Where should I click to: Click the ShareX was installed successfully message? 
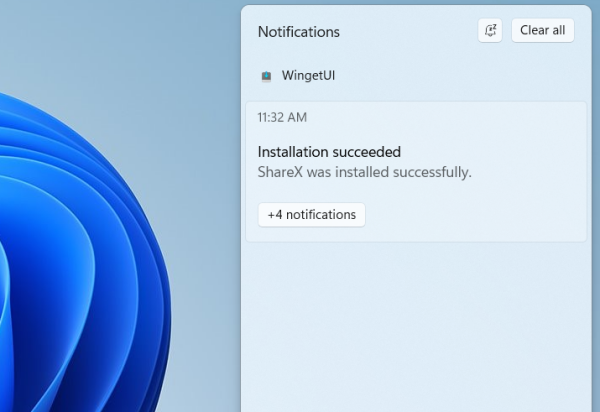[364, 172]
